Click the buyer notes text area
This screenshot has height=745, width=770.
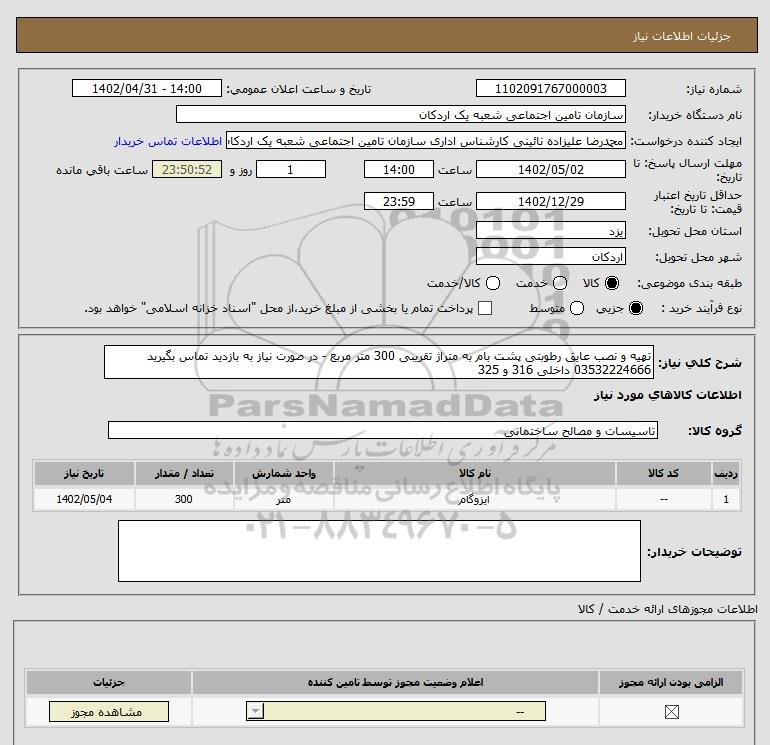pos(379,551)
